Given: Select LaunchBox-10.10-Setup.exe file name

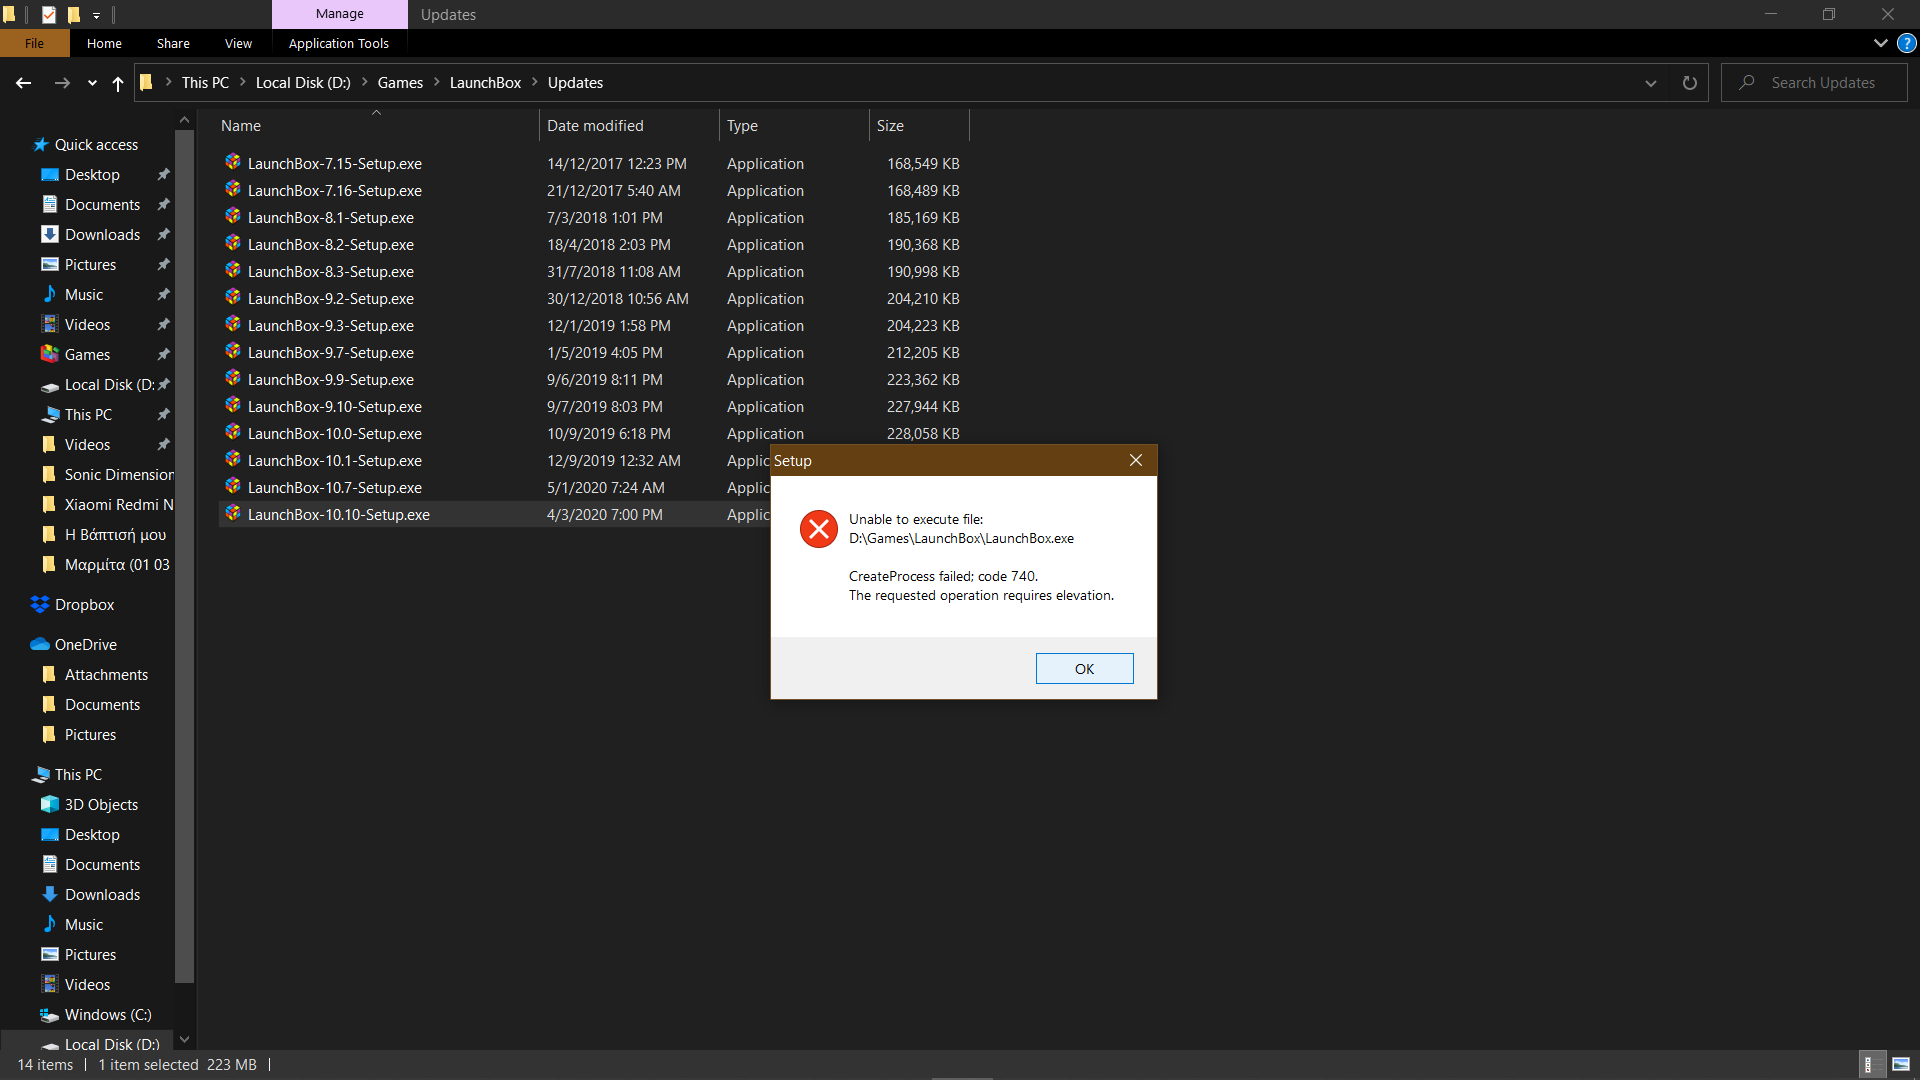Looking at the screenshot, I should (339, 515).
